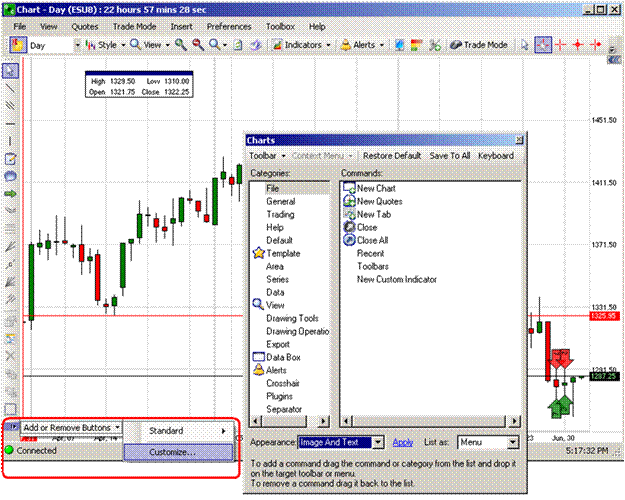Click the Apply link
The image size is (625, 500).
coord(403,442)
